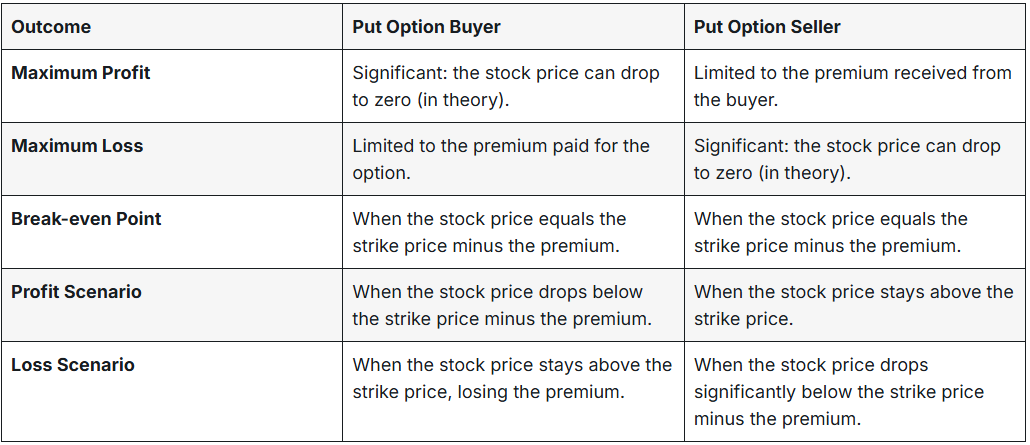Viewport: 1030px width, 445px height.
Task: Select the seller's Profit Scenario cell text
Action: click(853, 305)
